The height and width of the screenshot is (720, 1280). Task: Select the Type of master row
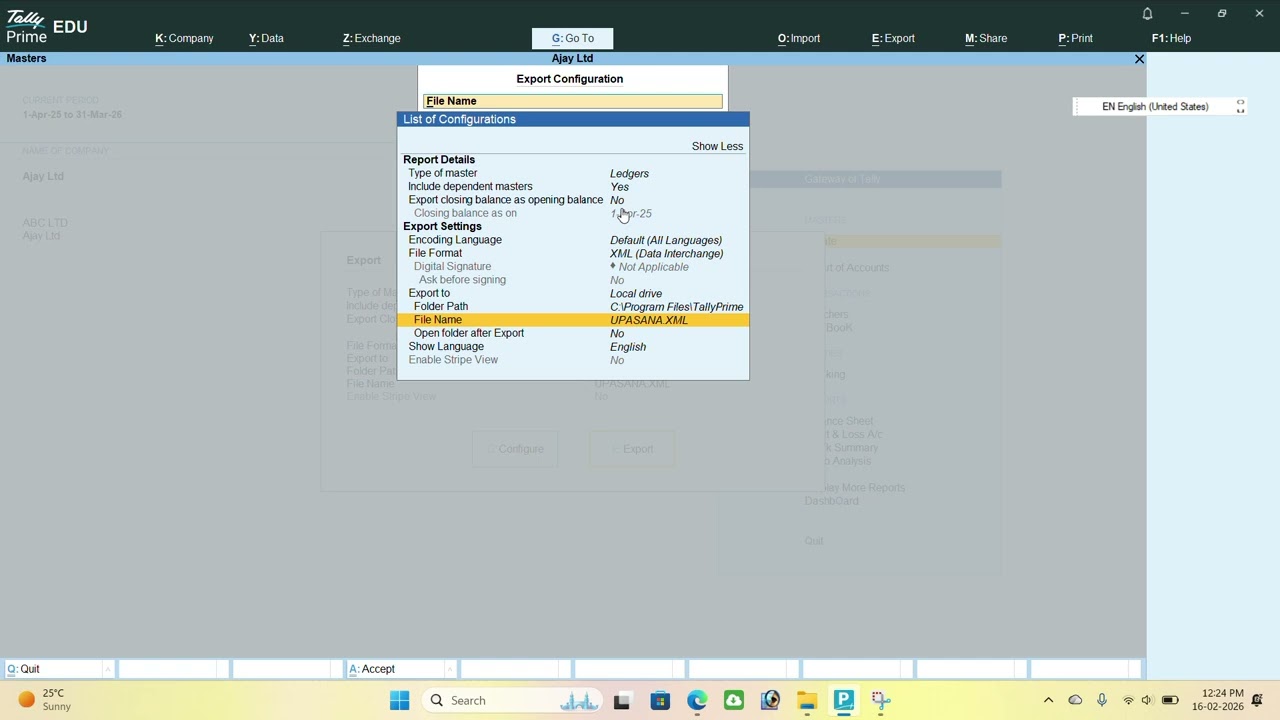point(573,173)
